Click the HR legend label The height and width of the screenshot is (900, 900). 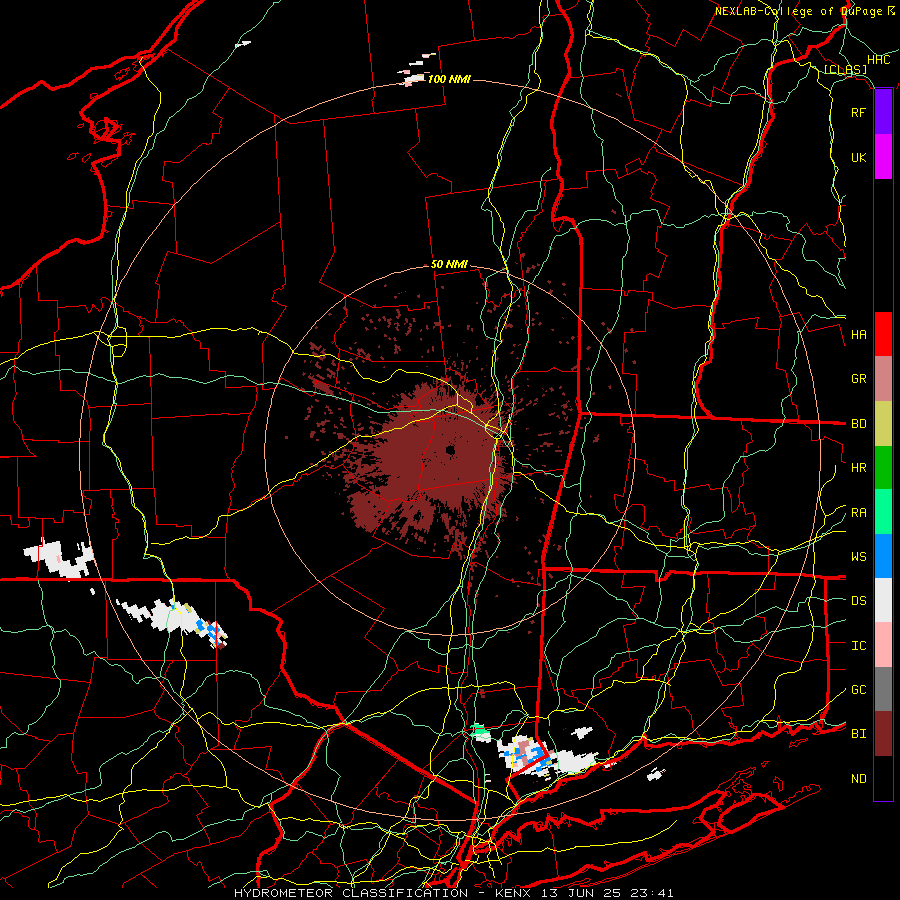(858, 468)
